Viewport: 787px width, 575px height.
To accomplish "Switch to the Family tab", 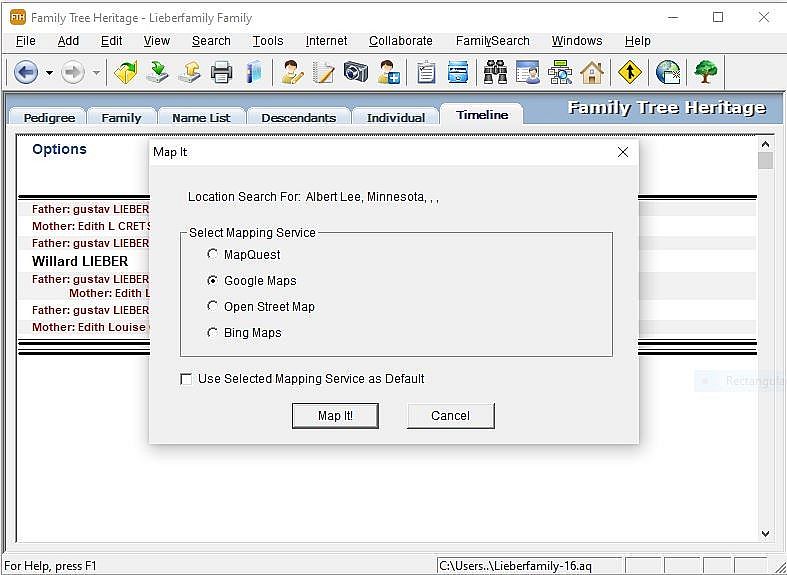I will click(121, 117).
